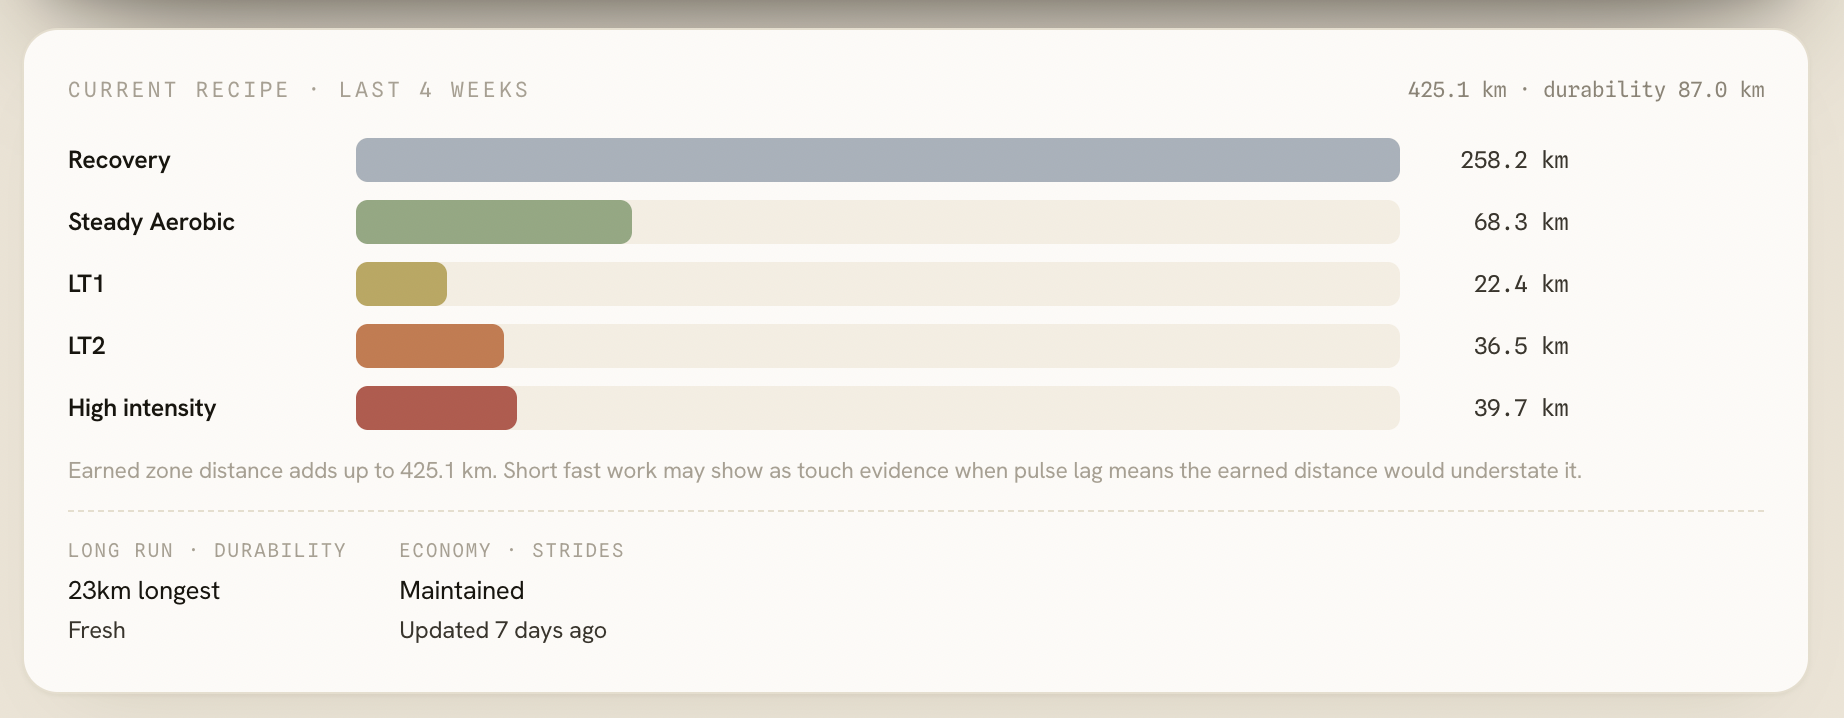Click the 22.4 km LT1 value
Screen dimensions: 1844x718
pyautogui.click(x=1521, y=284)
